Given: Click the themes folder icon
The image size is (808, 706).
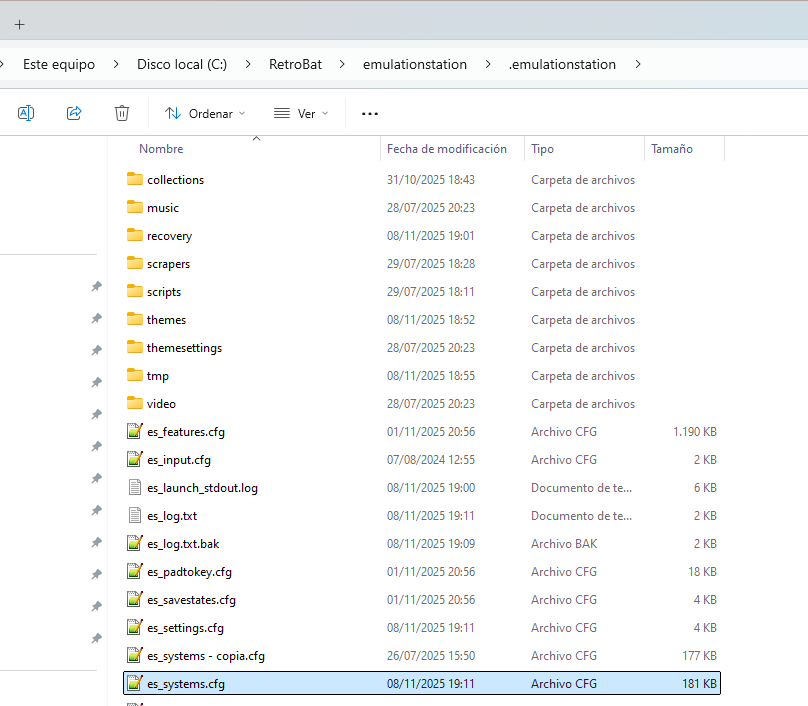Looking at the screenshot, I should click(135, 320).
